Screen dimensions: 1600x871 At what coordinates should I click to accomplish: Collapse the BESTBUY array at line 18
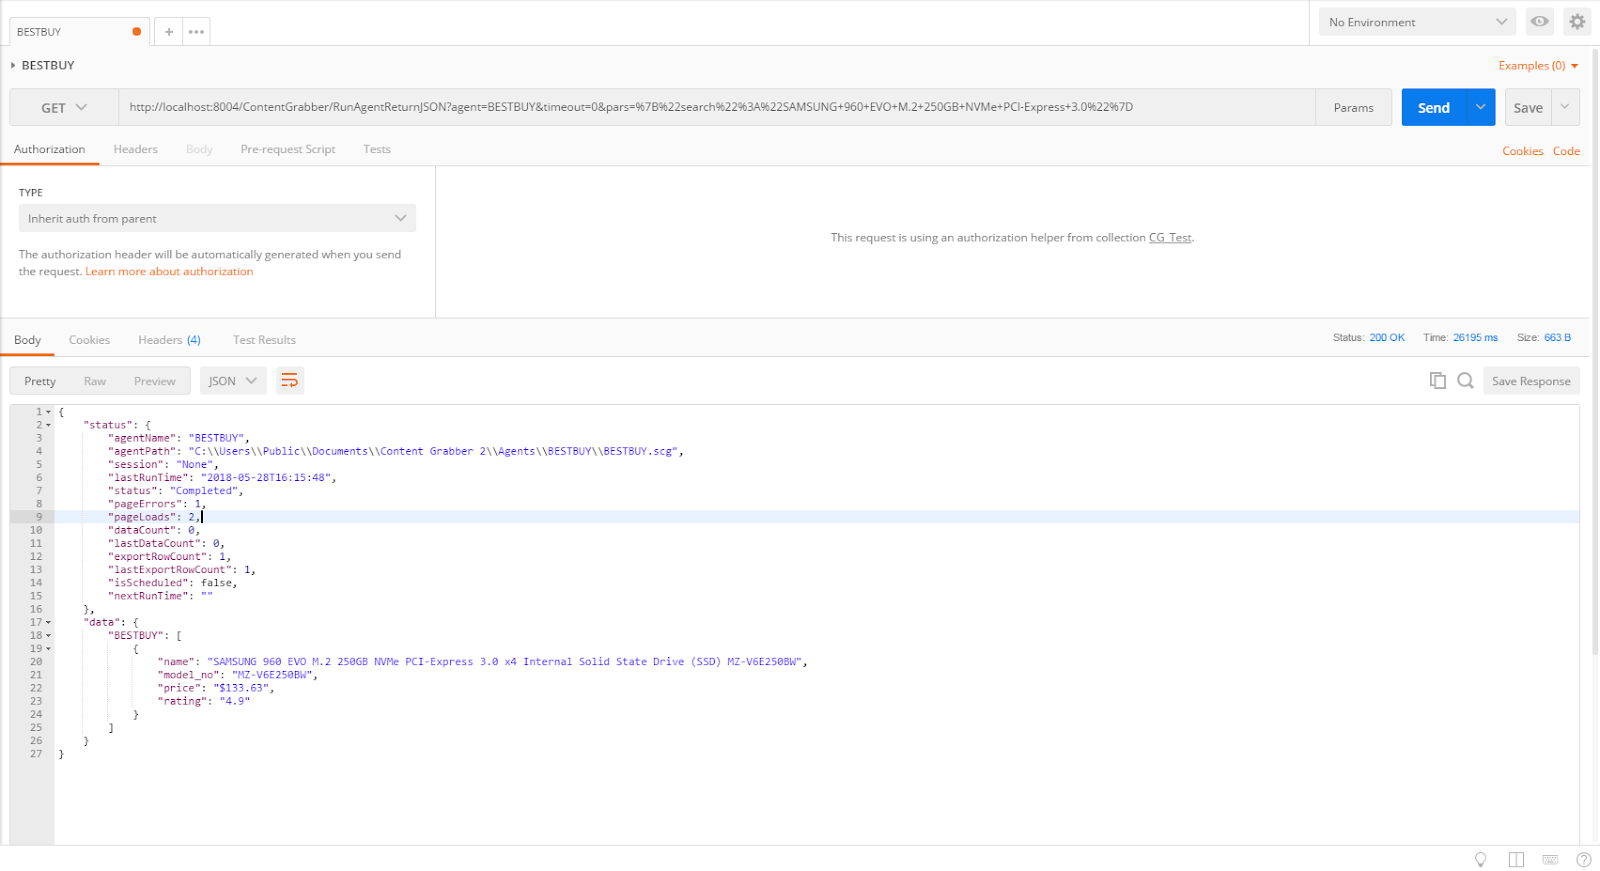[48, 635]
